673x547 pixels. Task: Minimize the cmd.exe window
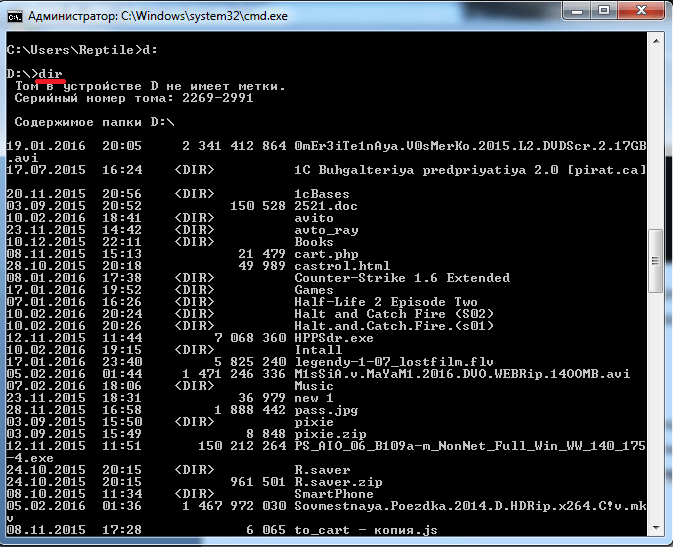point(577,11)
